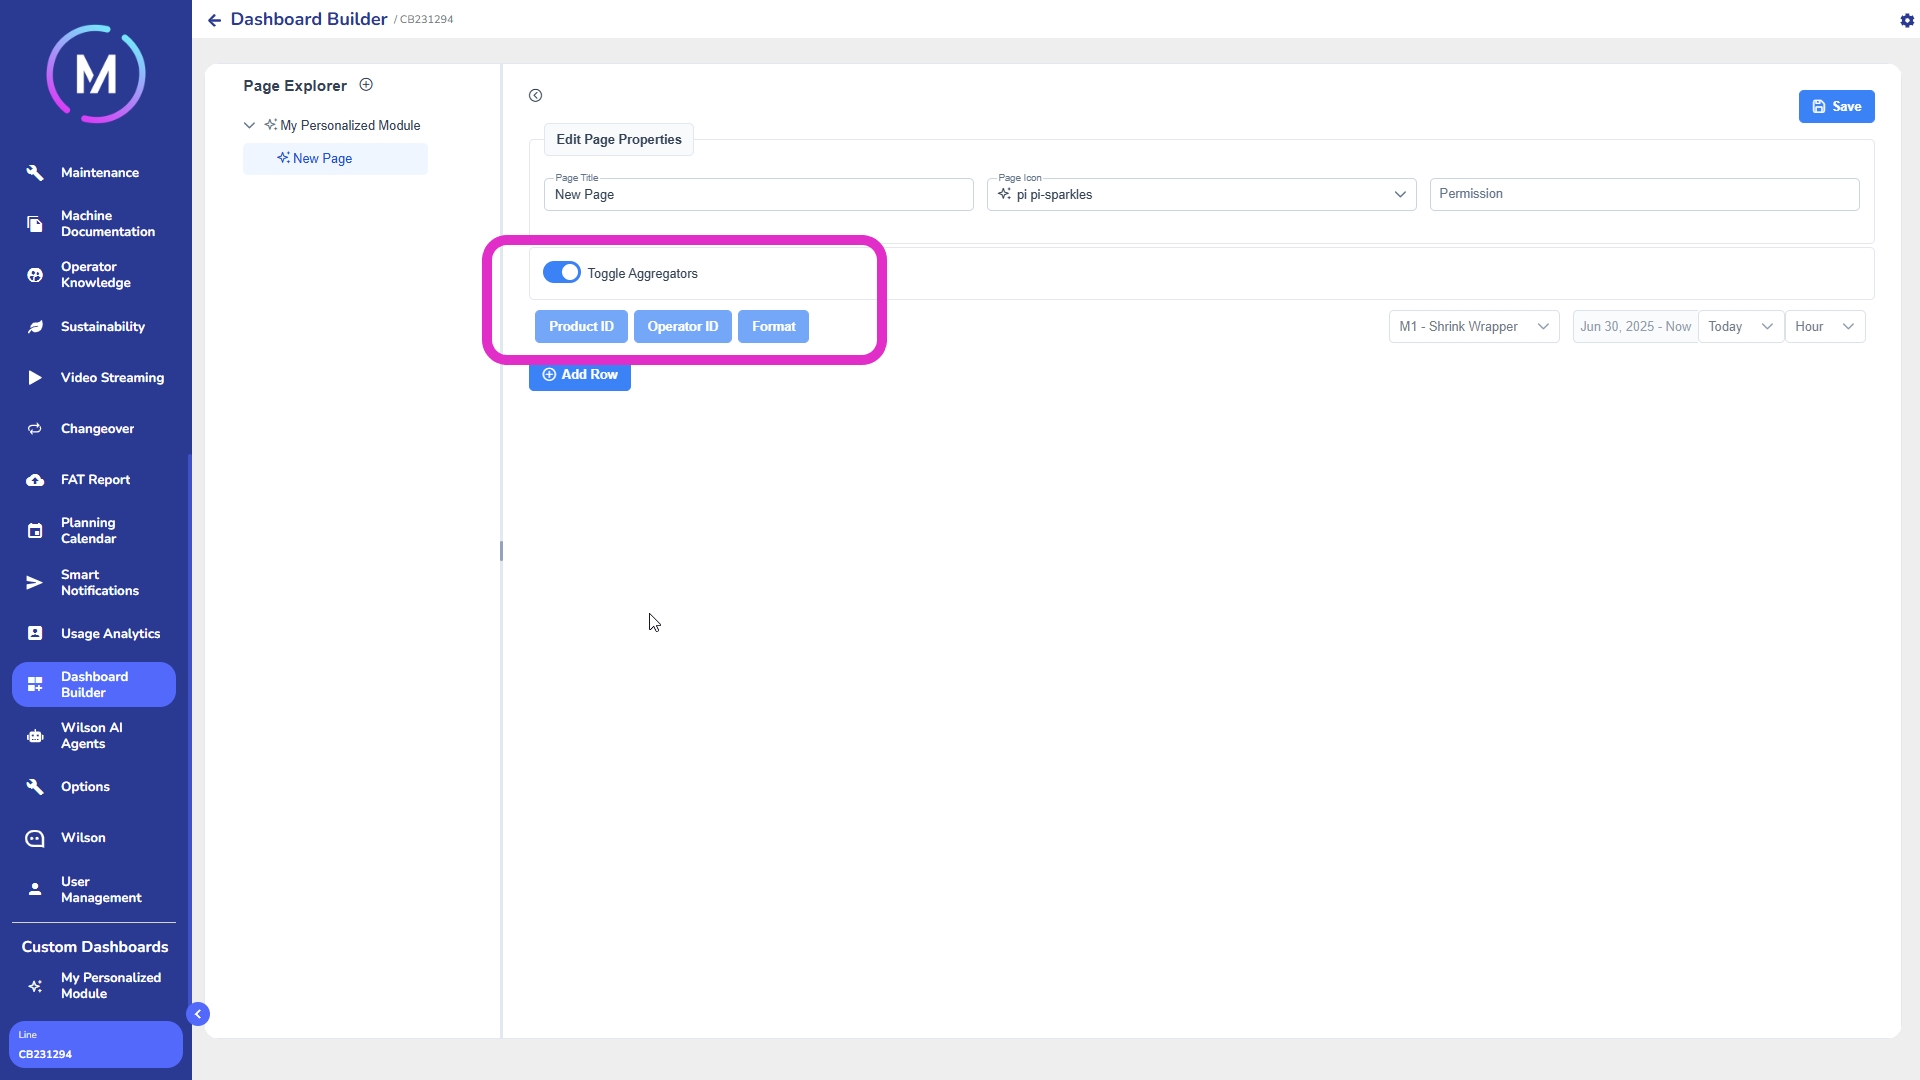The height and width of the screenshot is (1080, 1920).
Task: Open Wilson AI Agents
Action: coord(91,736)
